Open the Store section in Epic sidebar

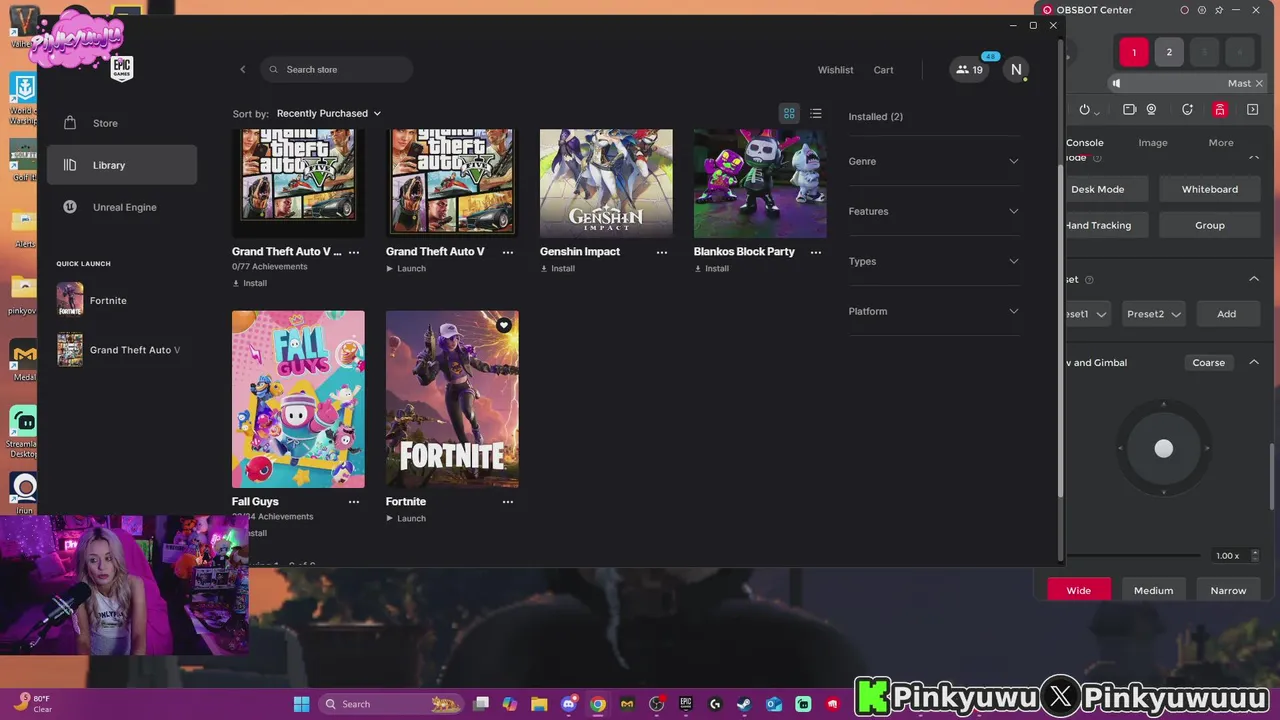tap(122, 123)
